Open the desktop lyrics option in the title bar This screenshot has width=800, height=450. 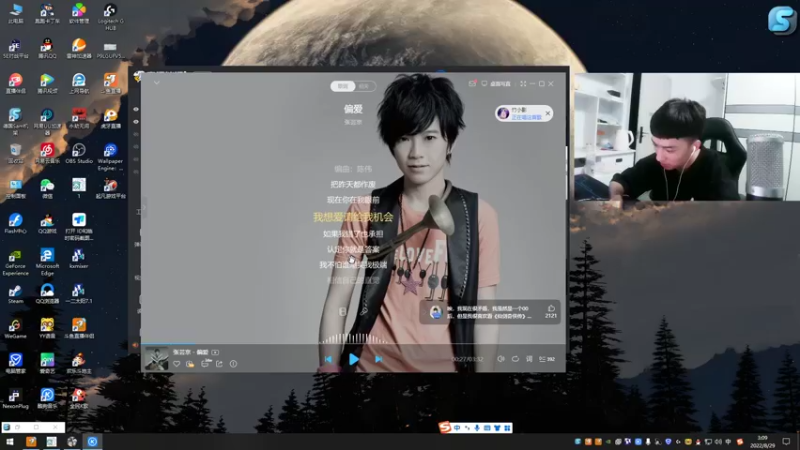496,84
